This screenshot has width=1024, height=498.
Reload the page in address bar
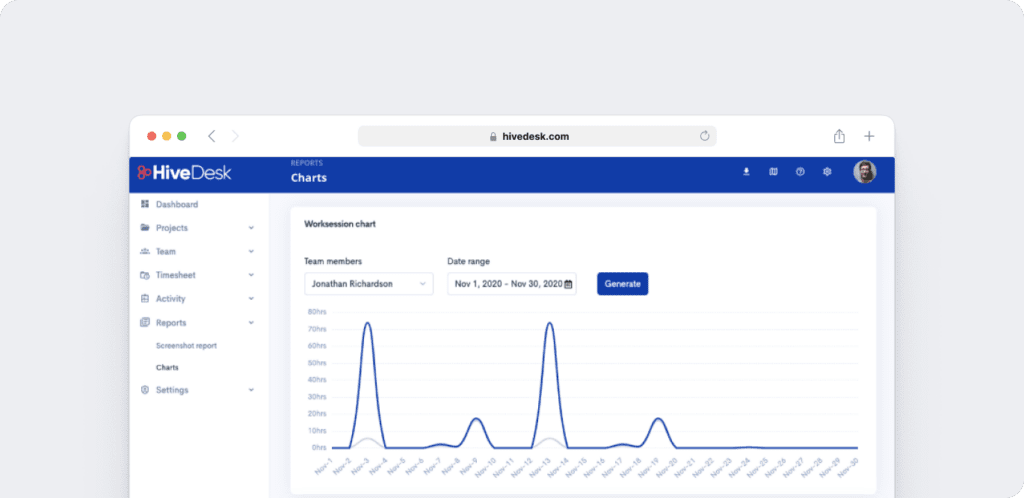click(x=704, y=136)
